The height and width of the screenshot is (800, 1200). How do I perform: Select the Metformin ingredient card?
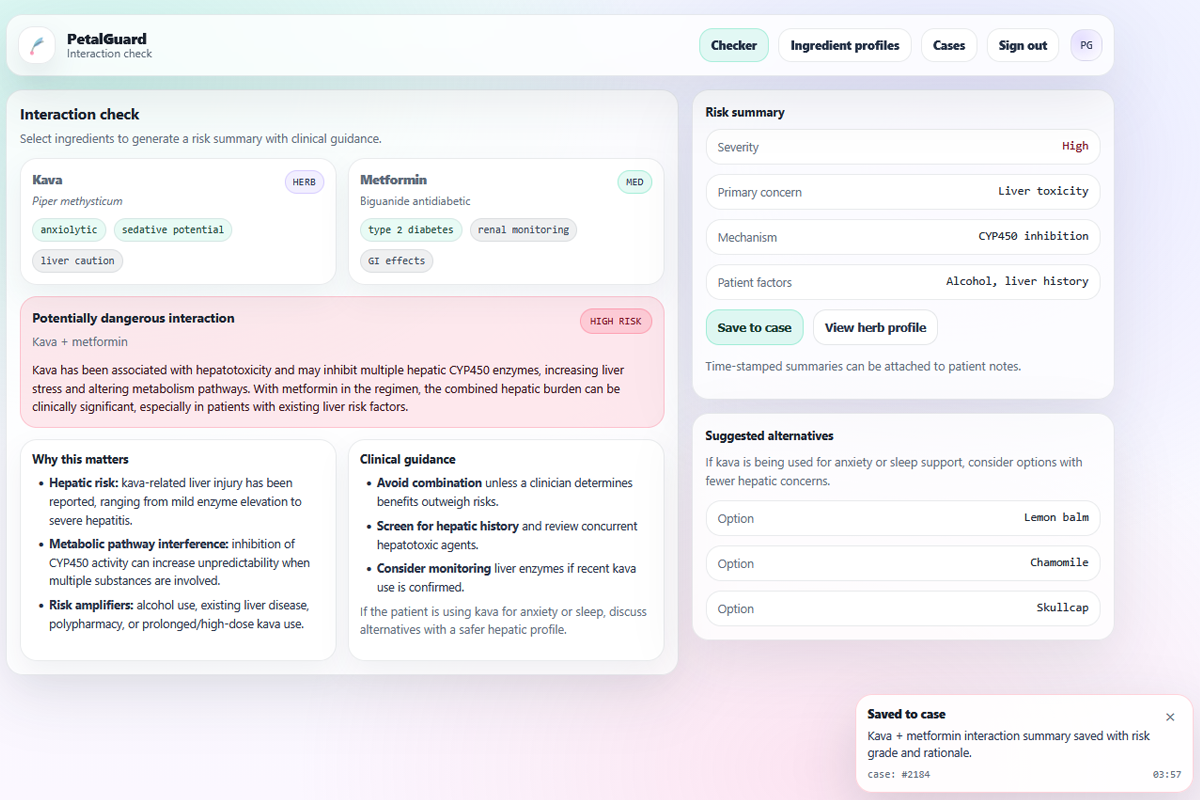tap(505, 221)
